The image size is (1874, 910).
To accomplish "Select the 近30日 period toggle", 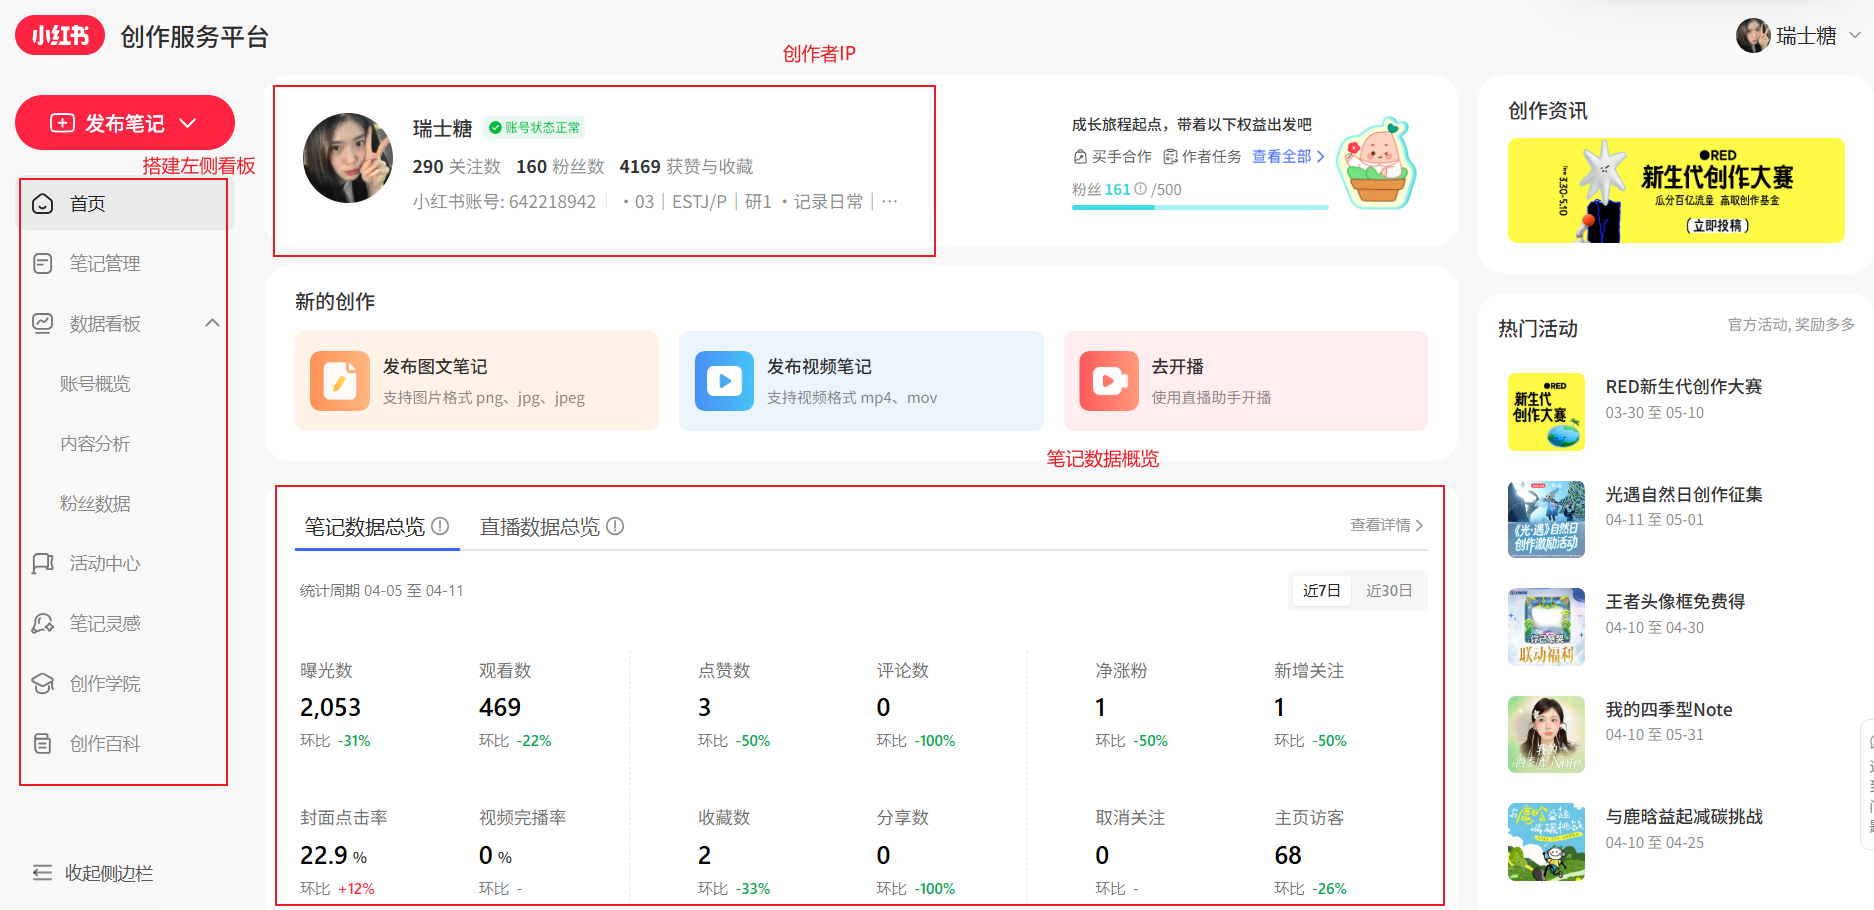I will click(1389, 591).
